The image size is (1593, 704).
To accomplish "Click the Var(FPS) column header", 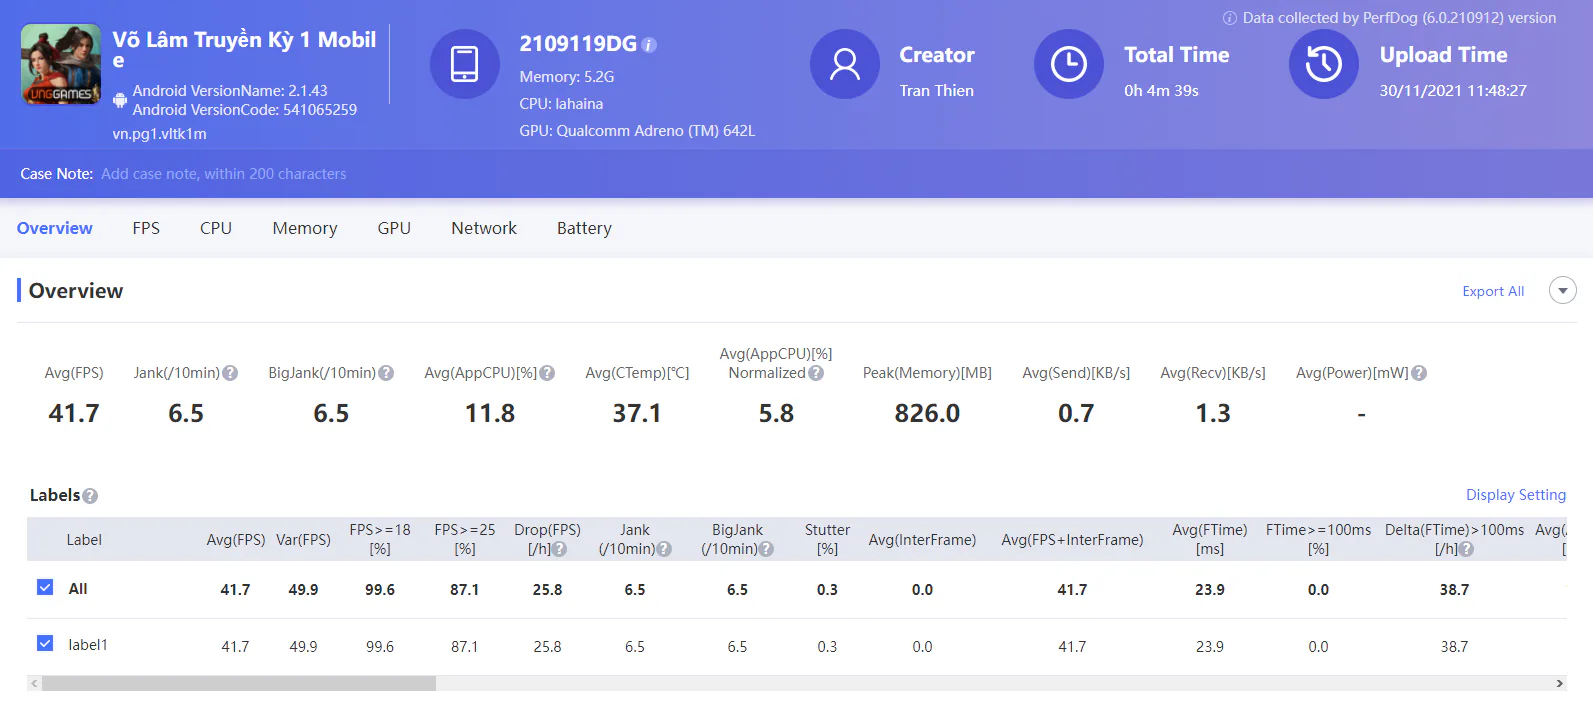I will pos(303,540).
